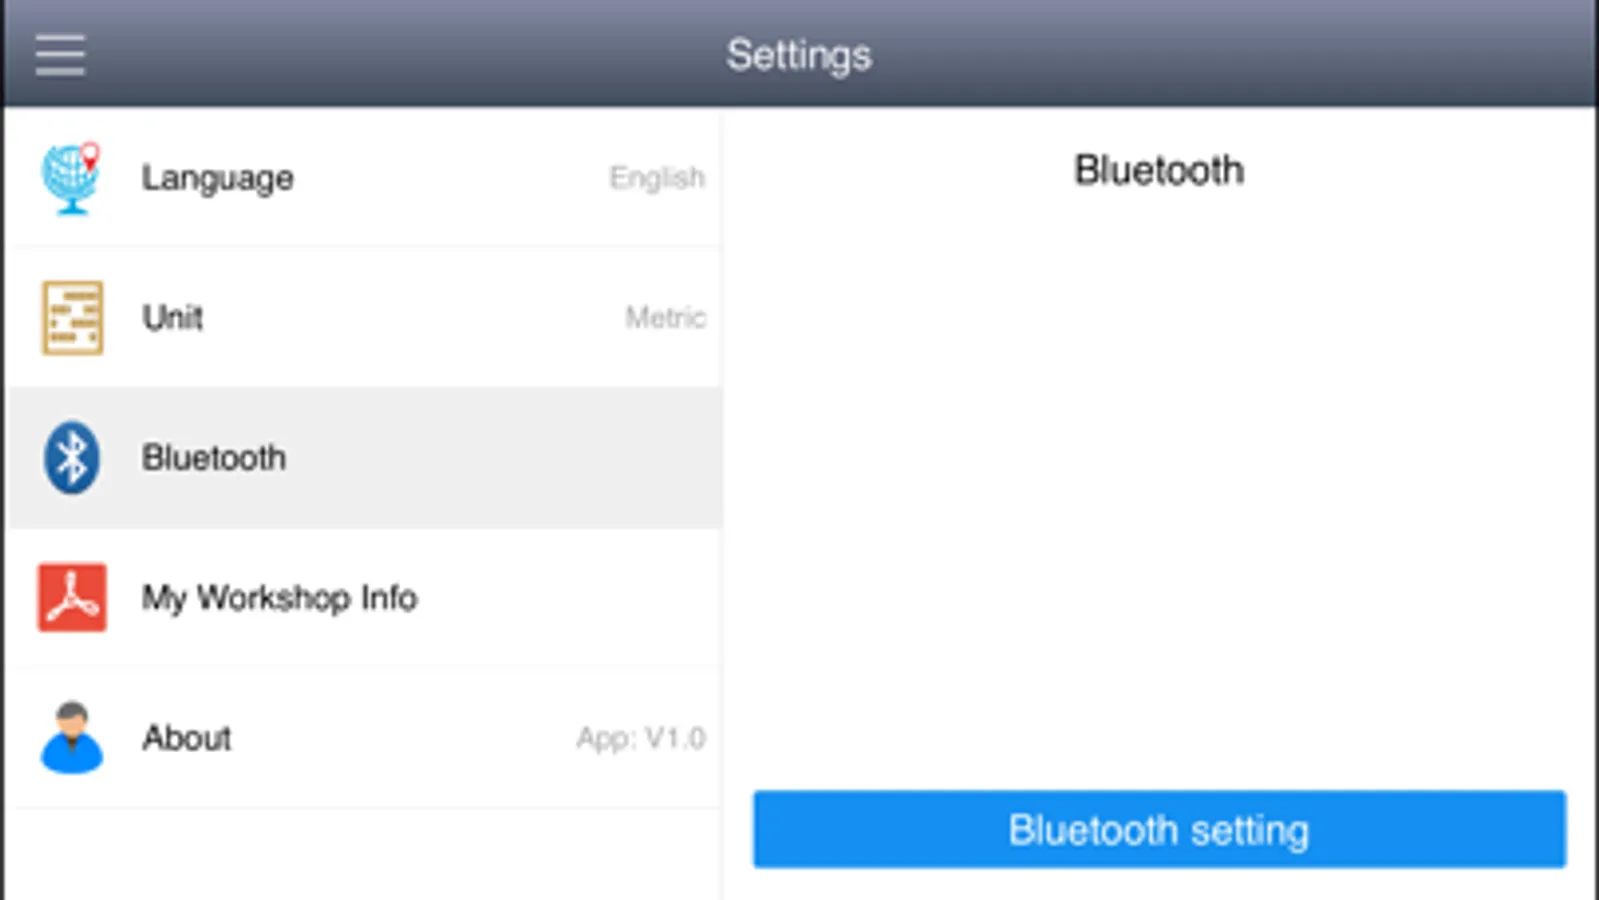Click the Language globe icon
The image size is (1599, 900).
point(71,178)
